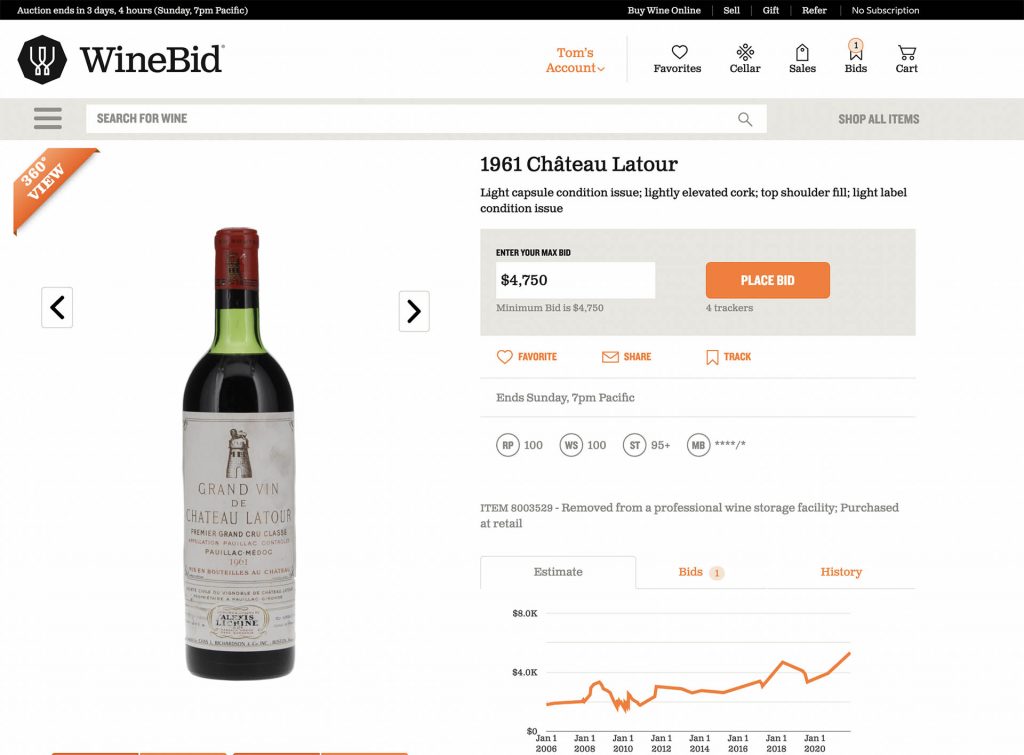Open the hamburger menu
The width and height of the screenshot is (1024, 755).
(x=48, y=119)
